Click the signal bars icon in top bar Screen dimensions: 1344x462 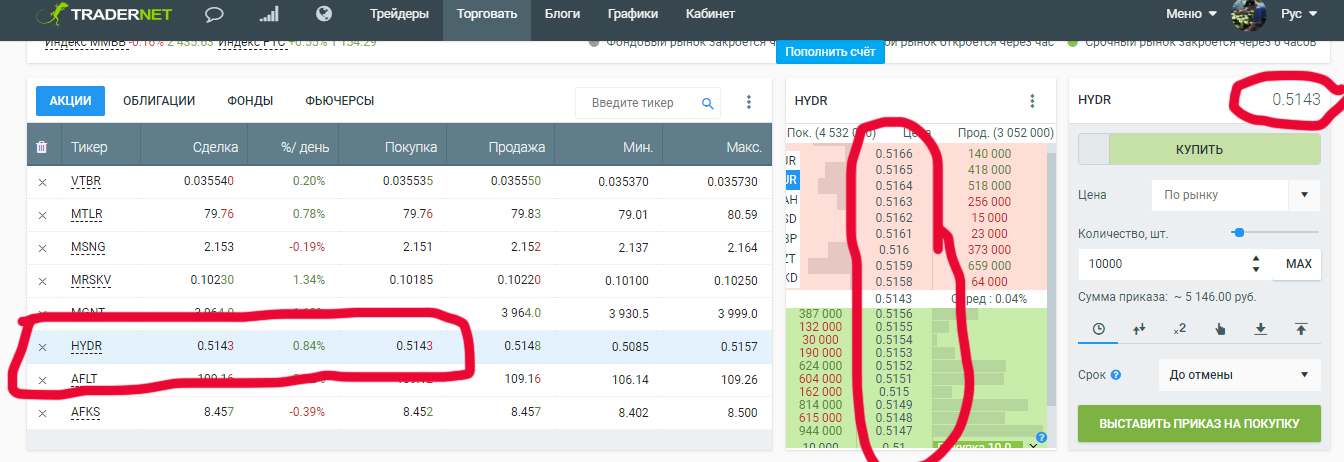point(268,14)
